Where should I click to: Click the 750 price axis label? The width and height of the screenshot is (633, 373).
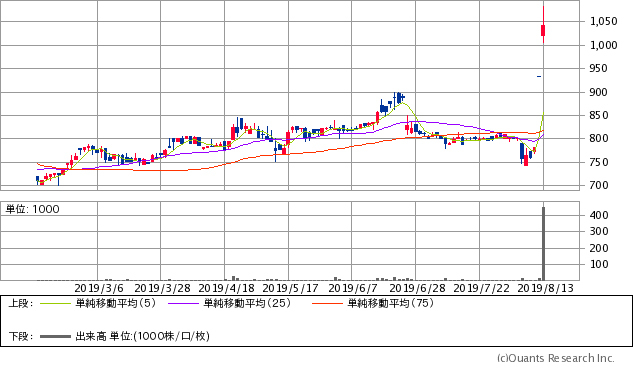(x=598, y=162)
